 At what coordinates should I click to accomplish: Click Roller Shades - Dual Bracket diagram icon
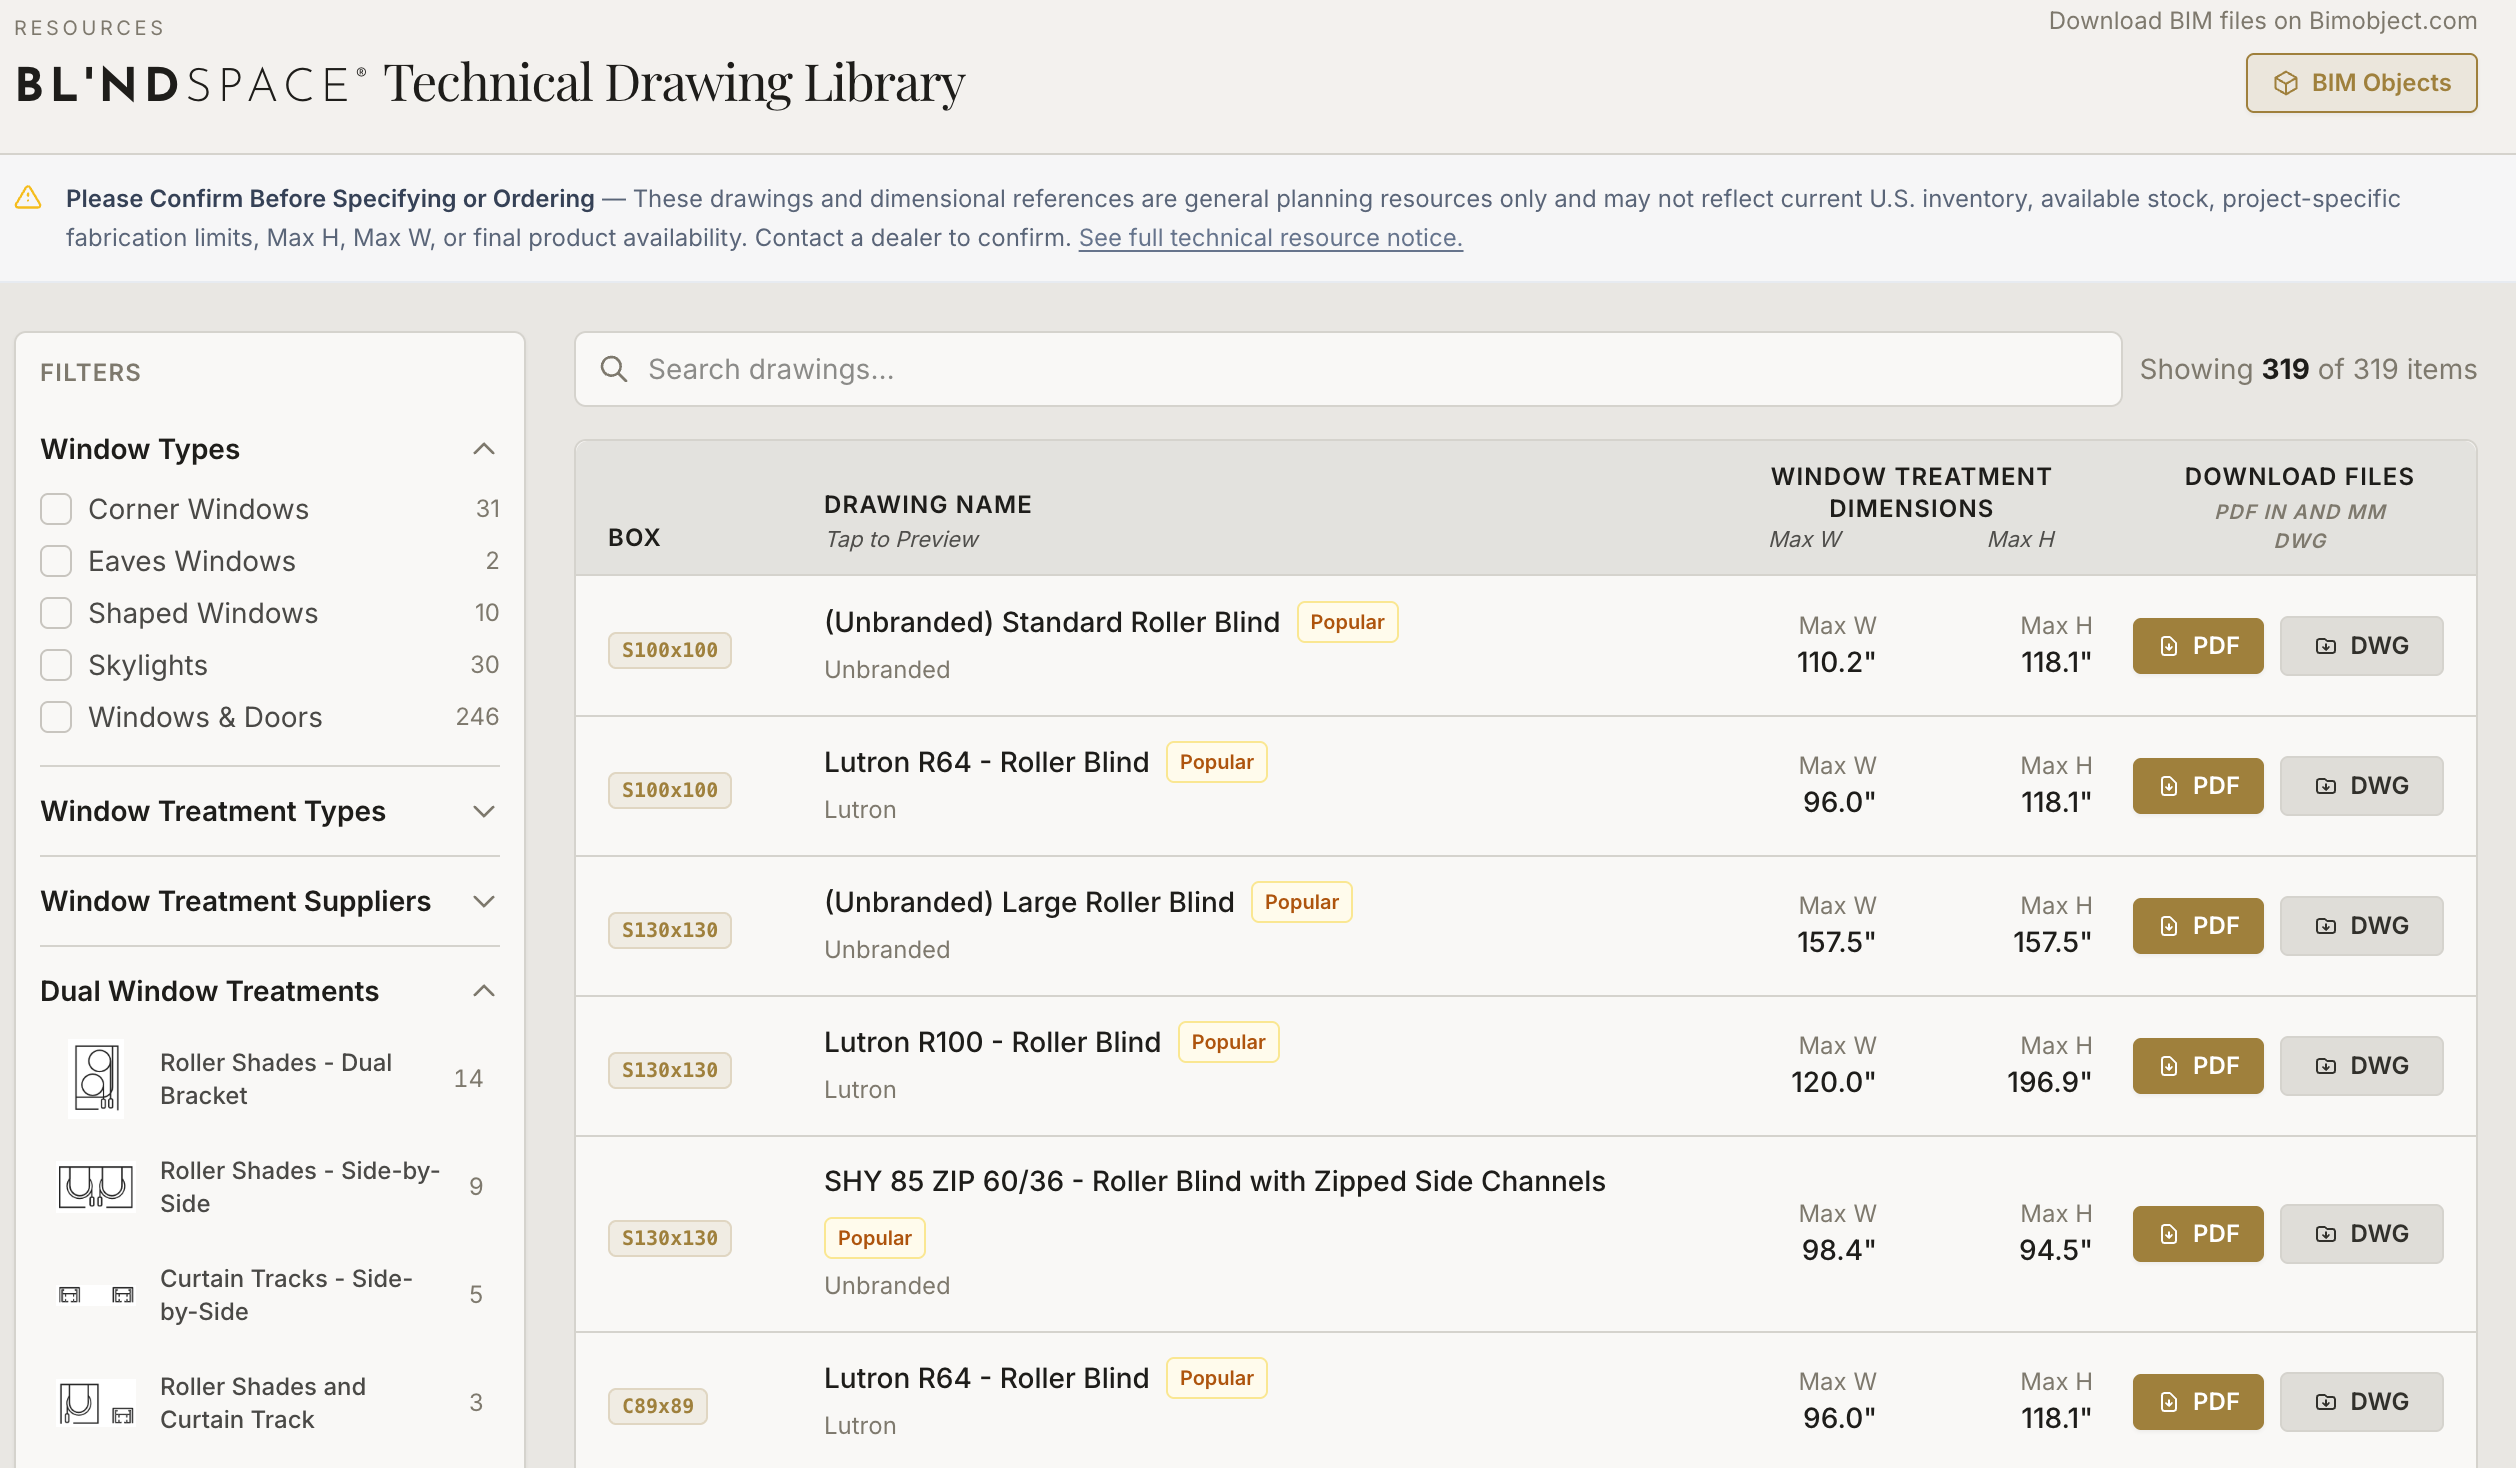97,1078
